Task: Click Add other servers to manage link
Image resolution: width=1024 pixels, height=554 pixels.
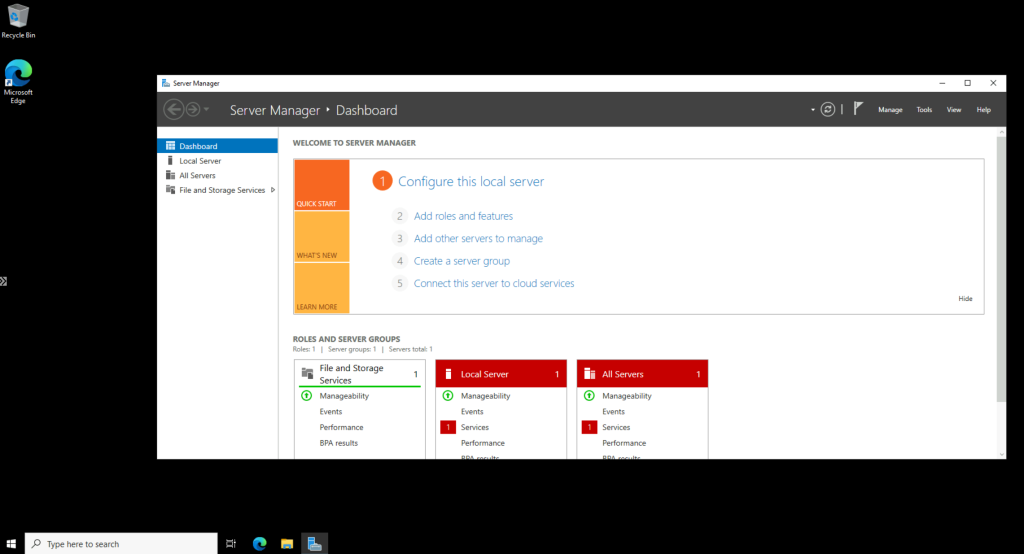Action: [478, 238]
